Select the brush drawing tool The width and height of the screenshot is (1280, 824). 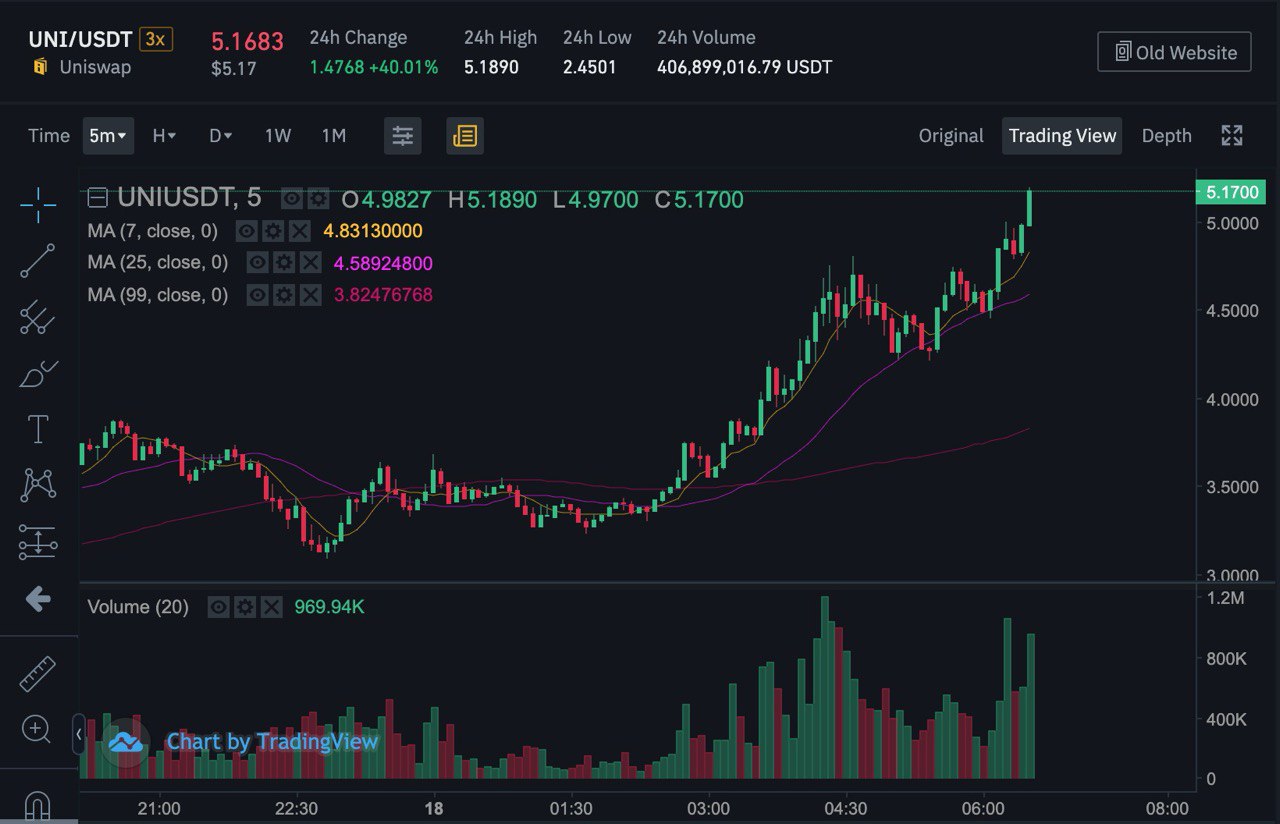tap(38, 374)
